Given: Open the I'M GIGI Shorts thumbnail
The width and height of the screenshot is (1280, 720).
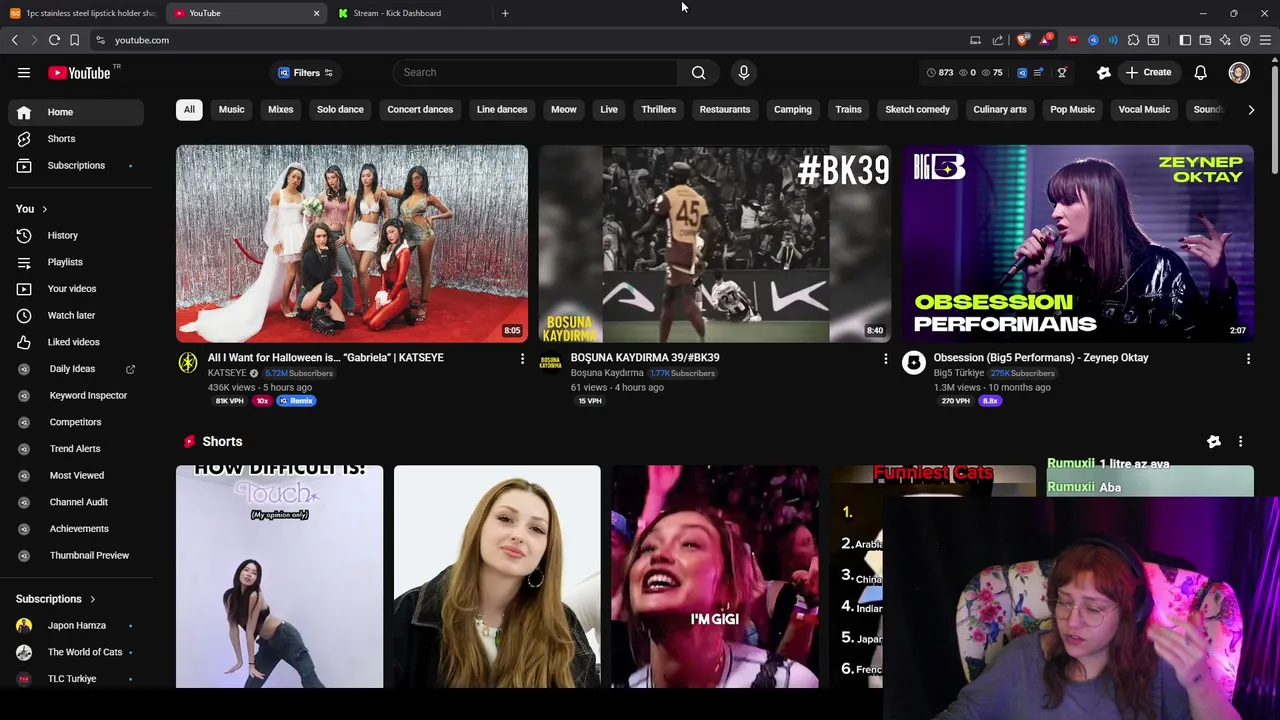Looking at the screenshot, I should tap(715, 577).
